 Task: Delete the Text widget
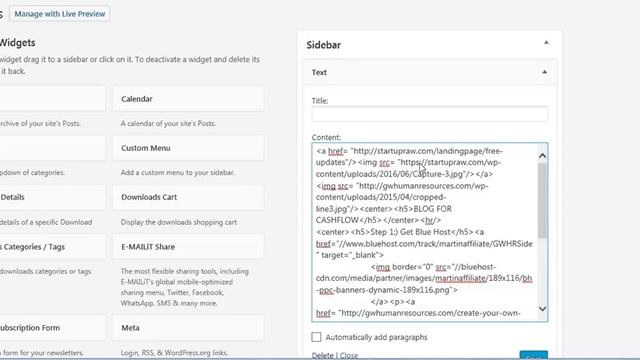point(322,356)
